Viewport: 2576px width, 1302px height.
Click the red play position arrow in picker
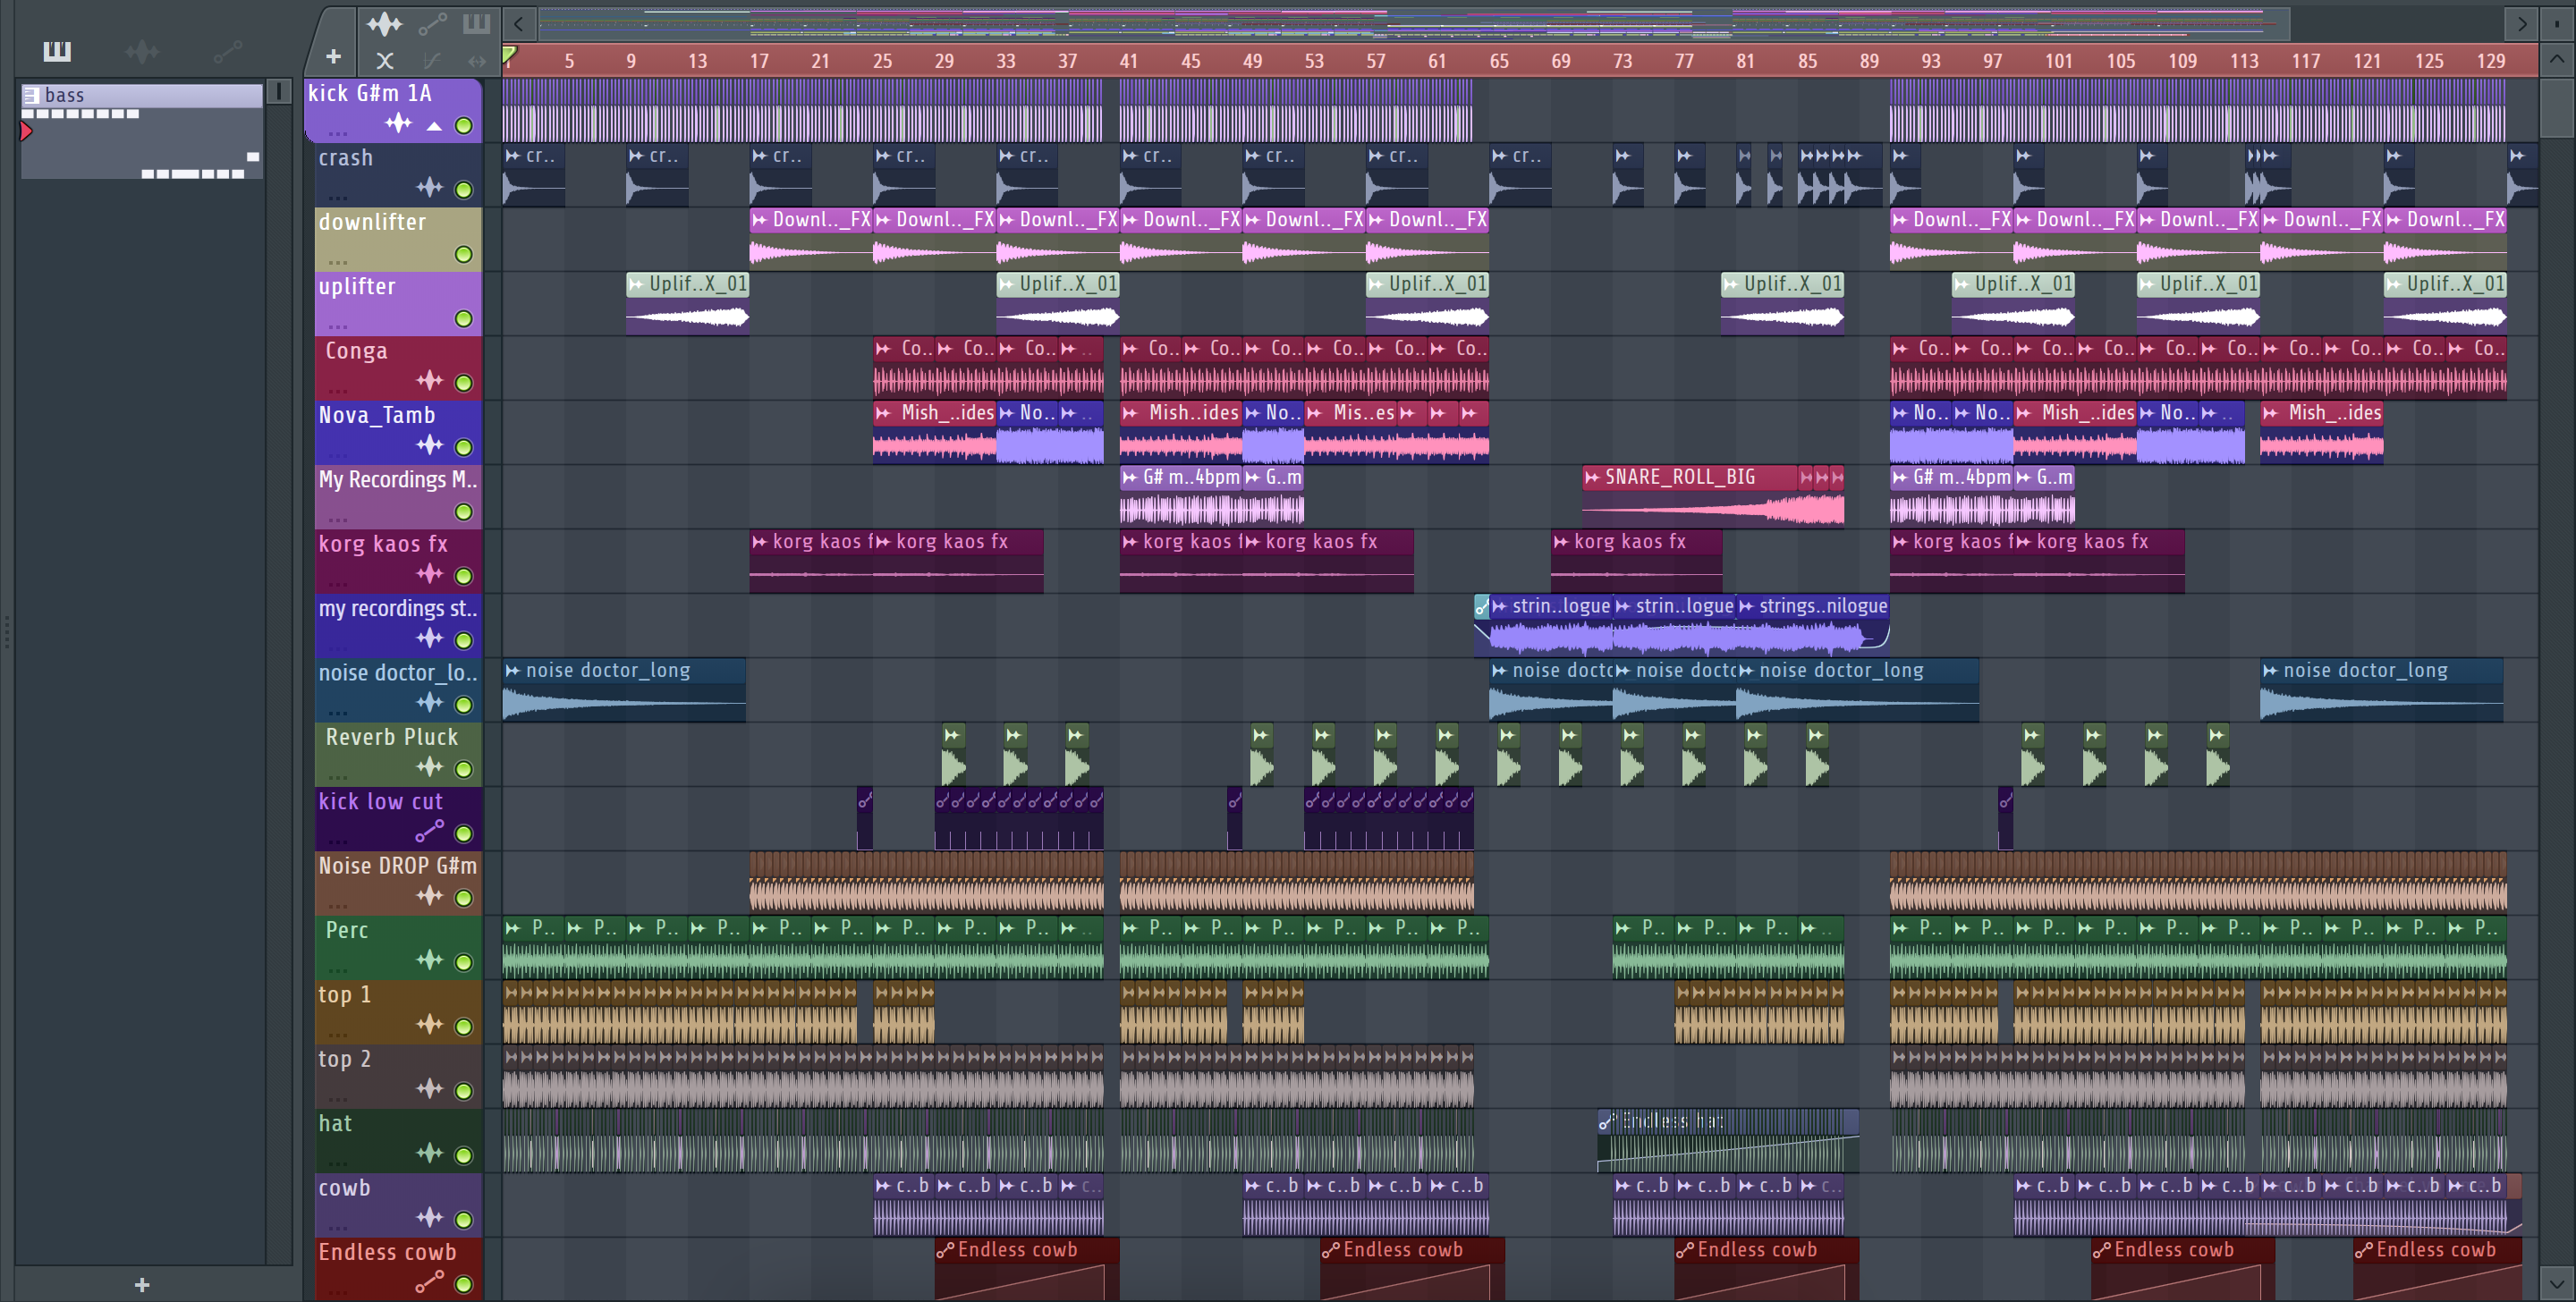(27, 131)
